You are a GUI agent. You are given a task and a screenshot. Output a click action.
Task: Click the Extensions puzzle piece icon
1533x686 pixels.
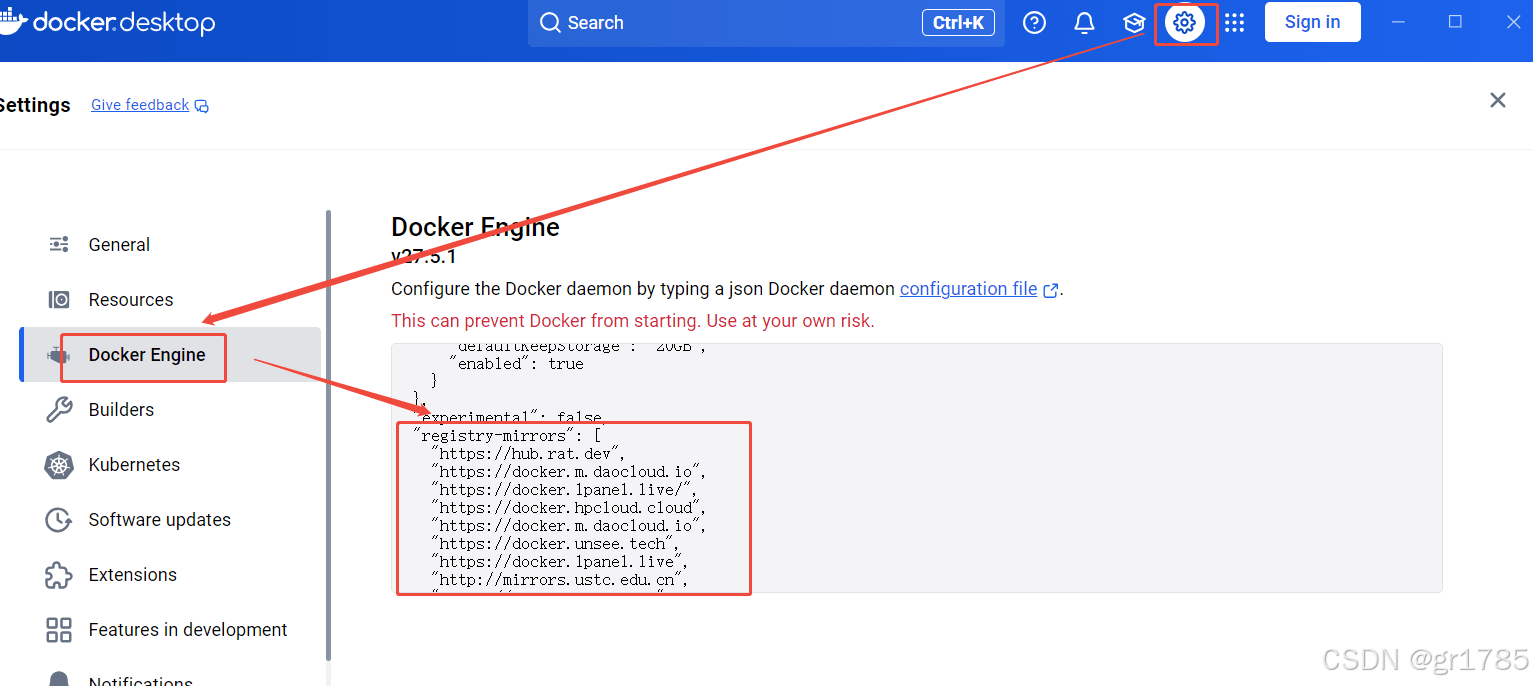[x=59, y=575]
